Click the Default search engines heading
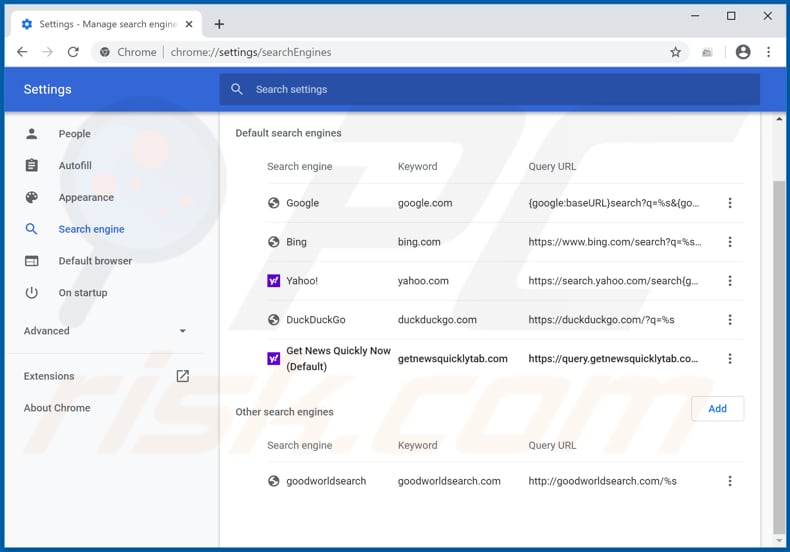Screen dimensions: 790x552 coord(288,133)
